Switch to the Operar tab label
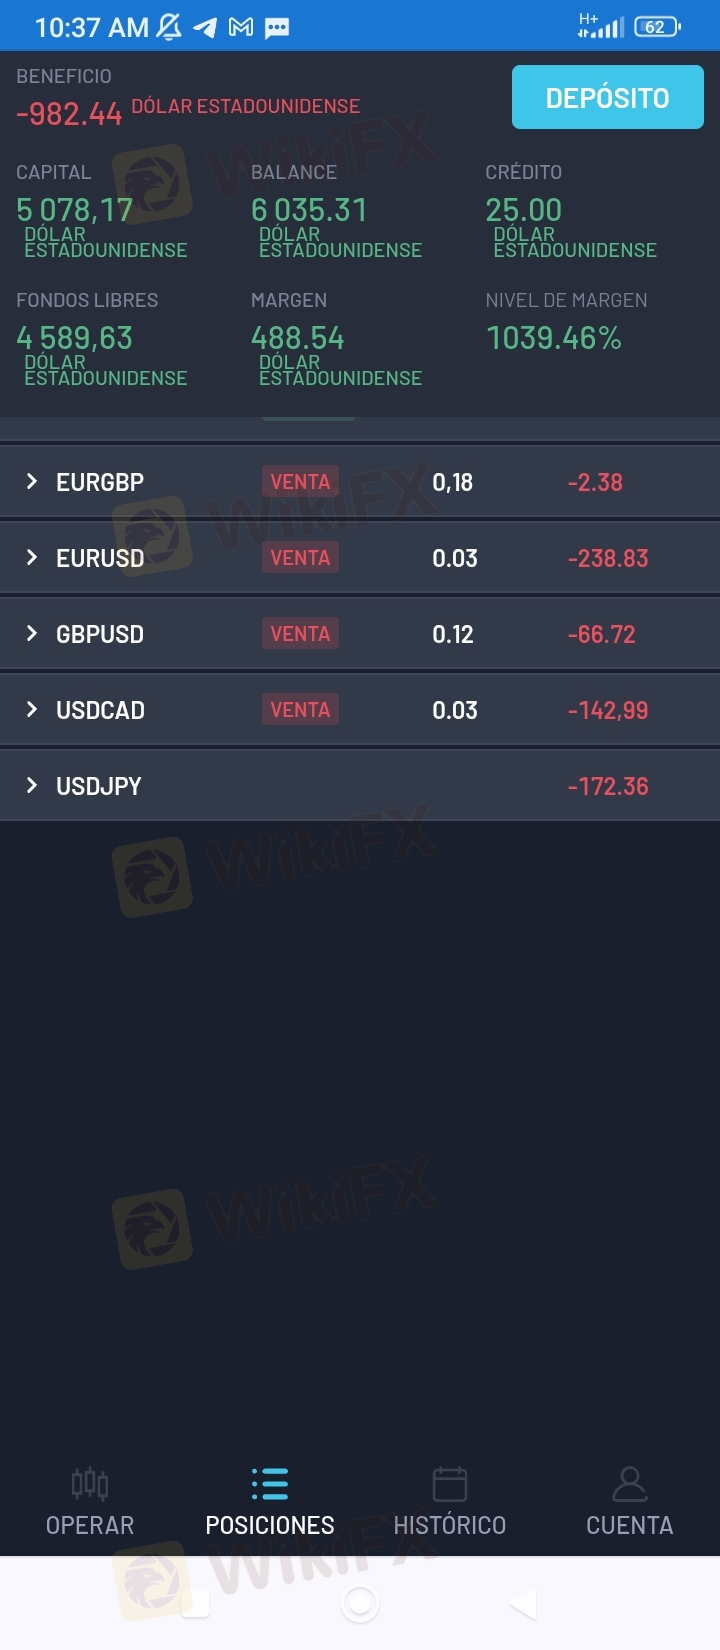This screenshot has width=720, height=1650. pyautogui.click(x=90, y=1525)
